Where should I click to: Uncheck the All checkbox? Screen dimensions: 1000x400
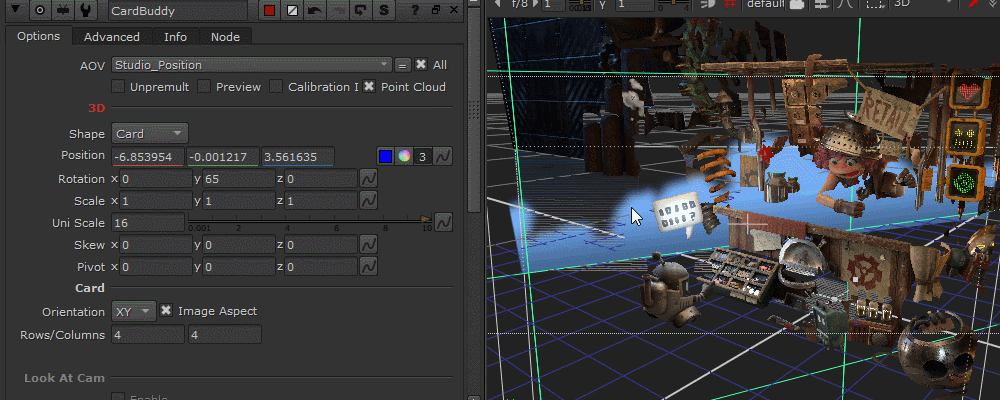421,64
